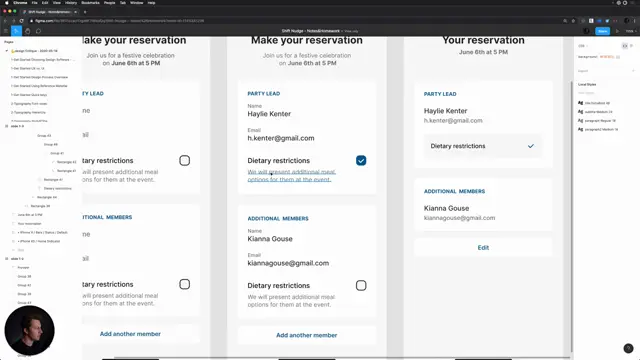Viewport: 640px width, 360px height.
Task: Select the Preview layer
Action: (23, 268)
